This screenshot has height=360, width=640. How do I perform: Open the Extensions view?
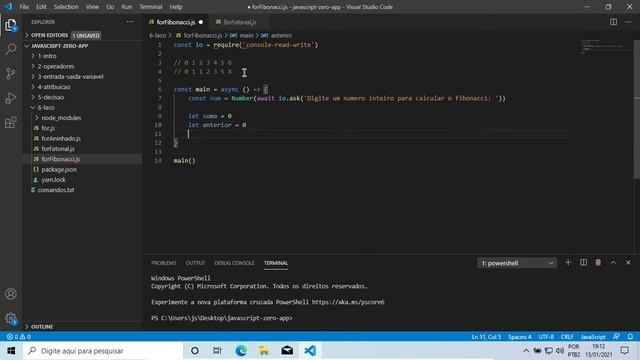[x=11, y=122]
